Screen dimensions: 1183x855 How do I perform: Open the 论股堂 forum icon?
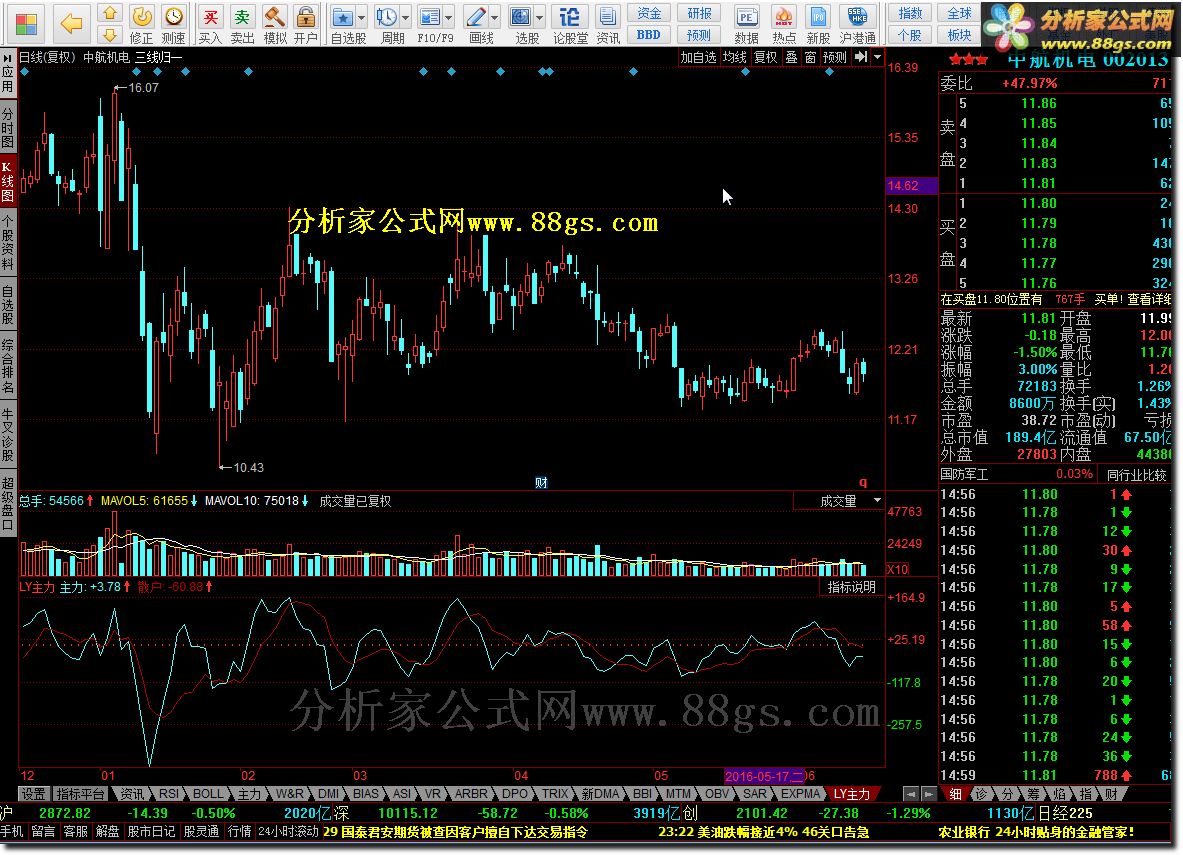point(570,24)
